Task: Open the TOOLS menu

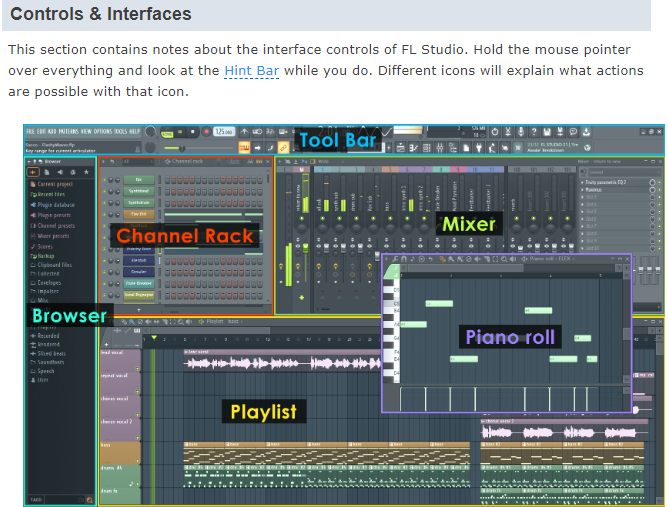Action: [121, 132]
